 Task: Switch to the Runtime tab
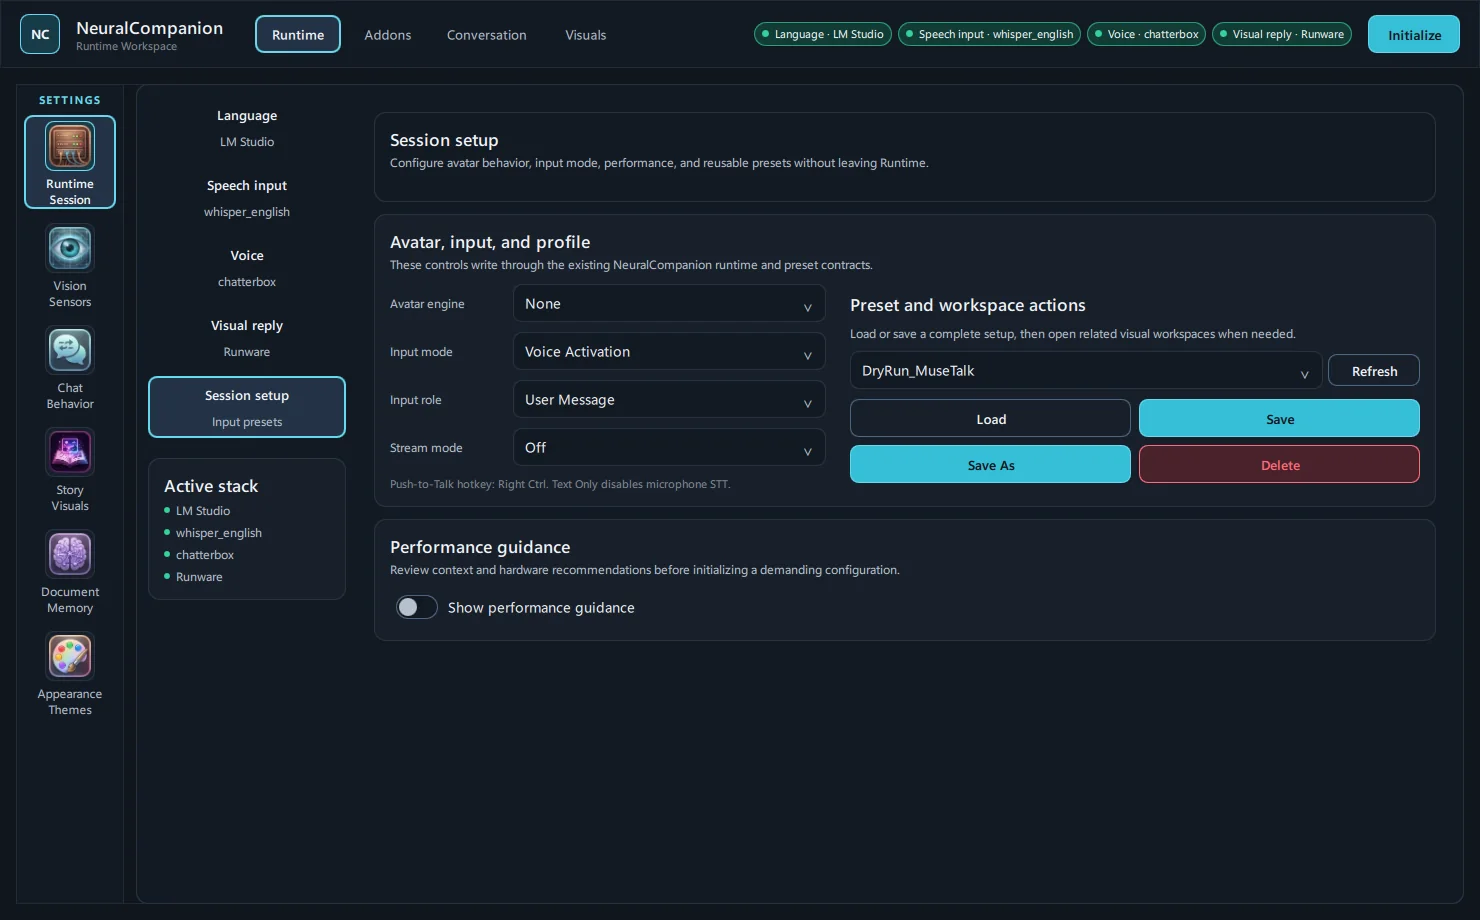[298, 34]
